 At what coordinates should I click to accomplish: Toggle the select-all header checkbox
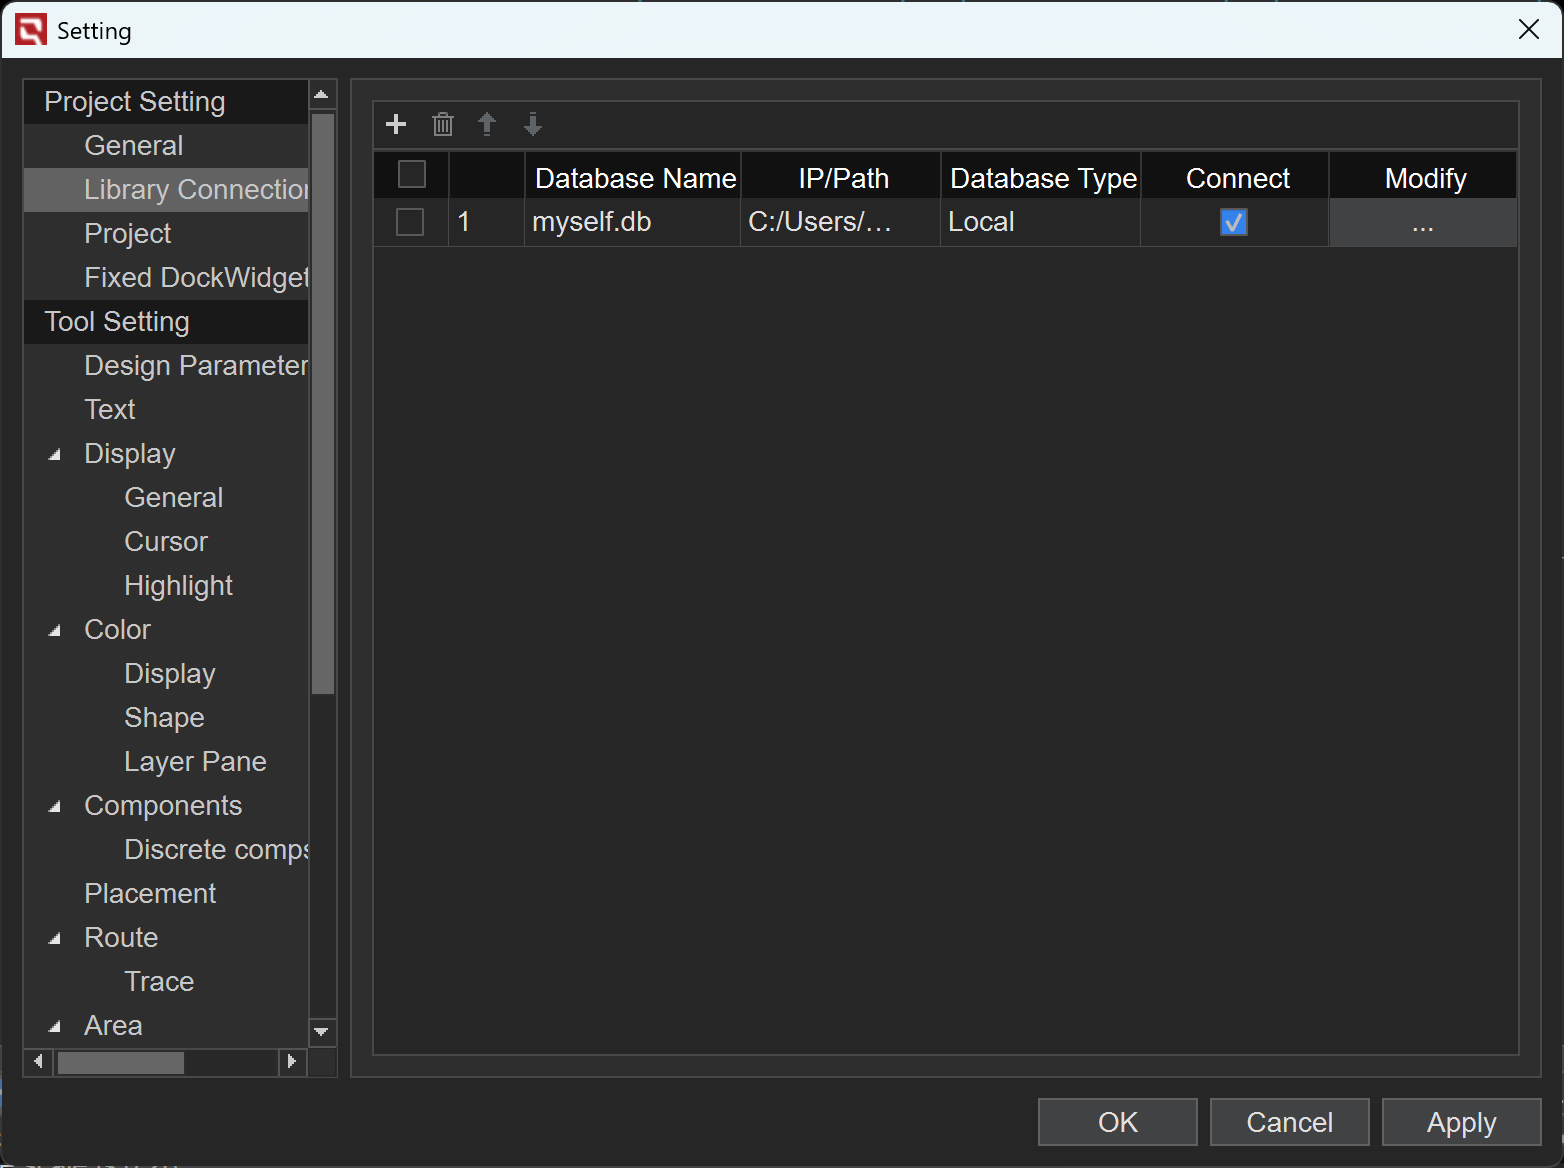pos(411,175)
